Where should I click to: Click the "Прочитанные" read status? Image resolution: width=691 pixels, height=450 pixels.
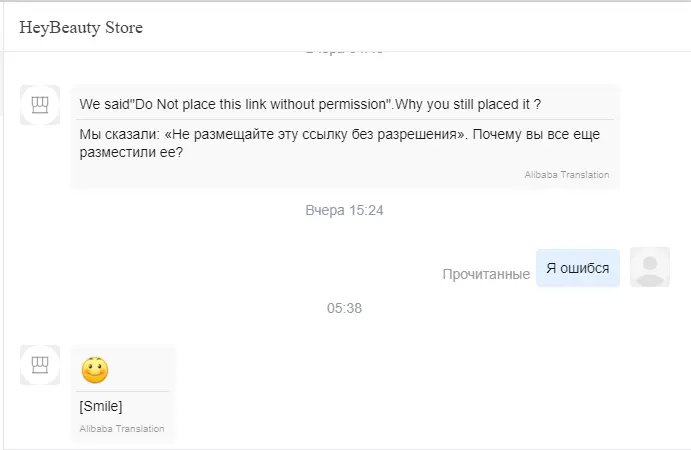(486, 274)
